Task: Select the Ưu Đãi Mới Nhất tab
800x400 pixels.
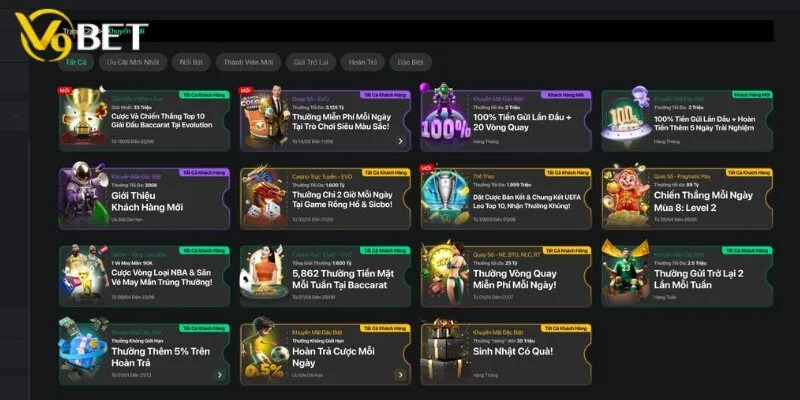Action: tap(133, 62)
